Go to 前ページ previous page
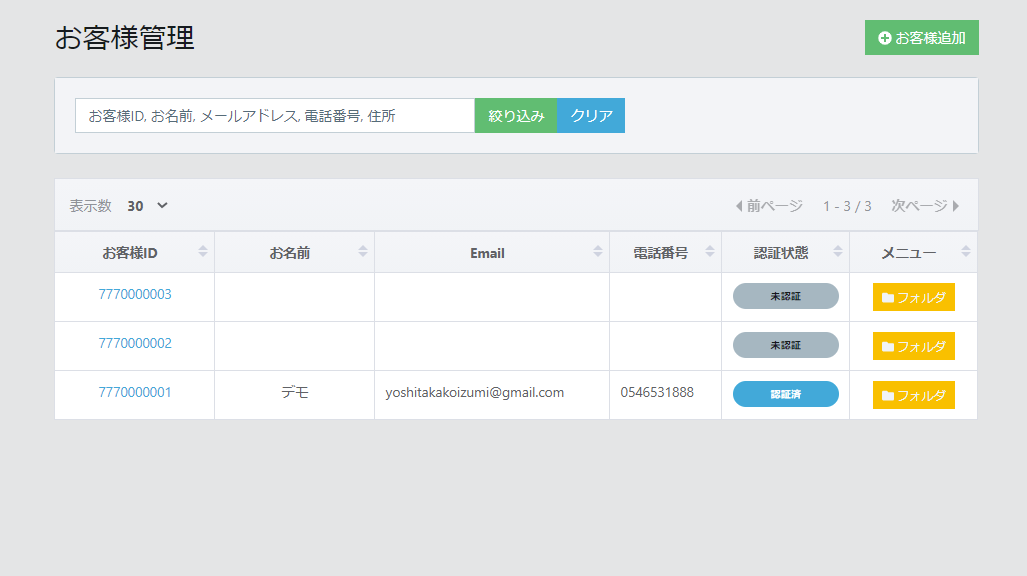 [769, 206]
